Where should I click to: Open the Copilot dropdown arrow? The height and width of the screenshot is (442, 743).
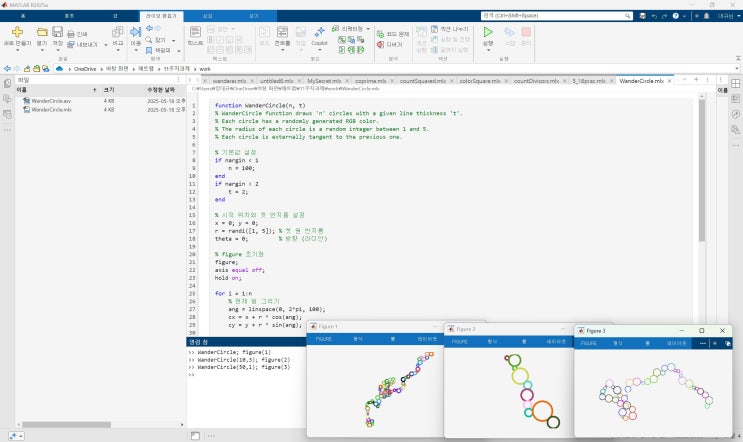pyautogui.click(x=319, y=50)
